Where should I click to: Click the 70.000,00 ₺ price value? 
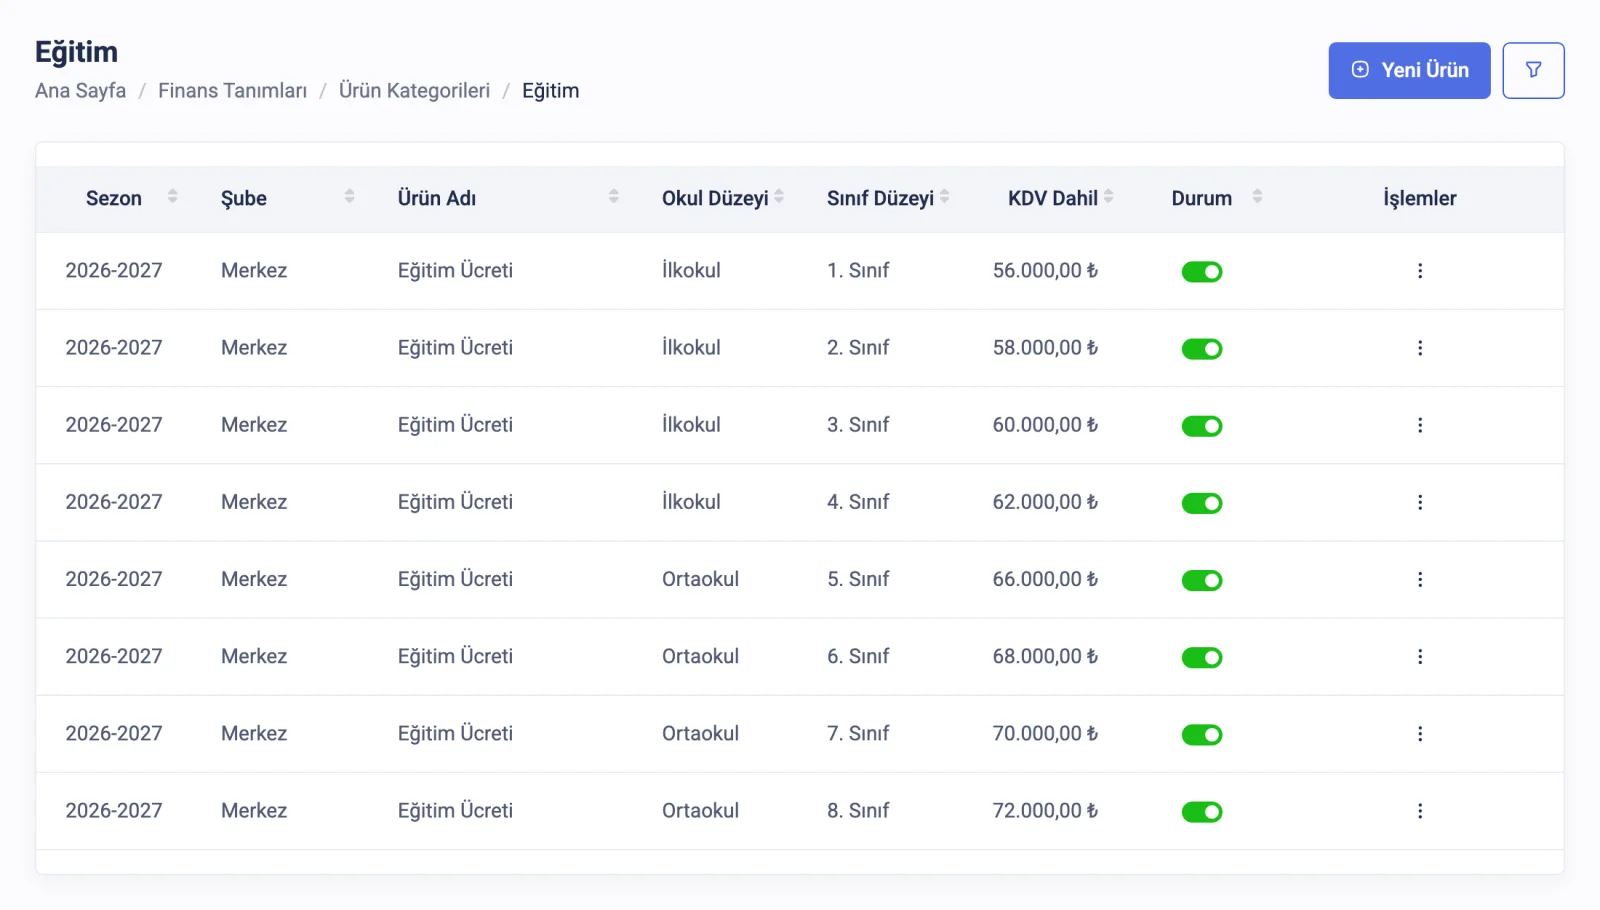click(x=1045, y=733)
